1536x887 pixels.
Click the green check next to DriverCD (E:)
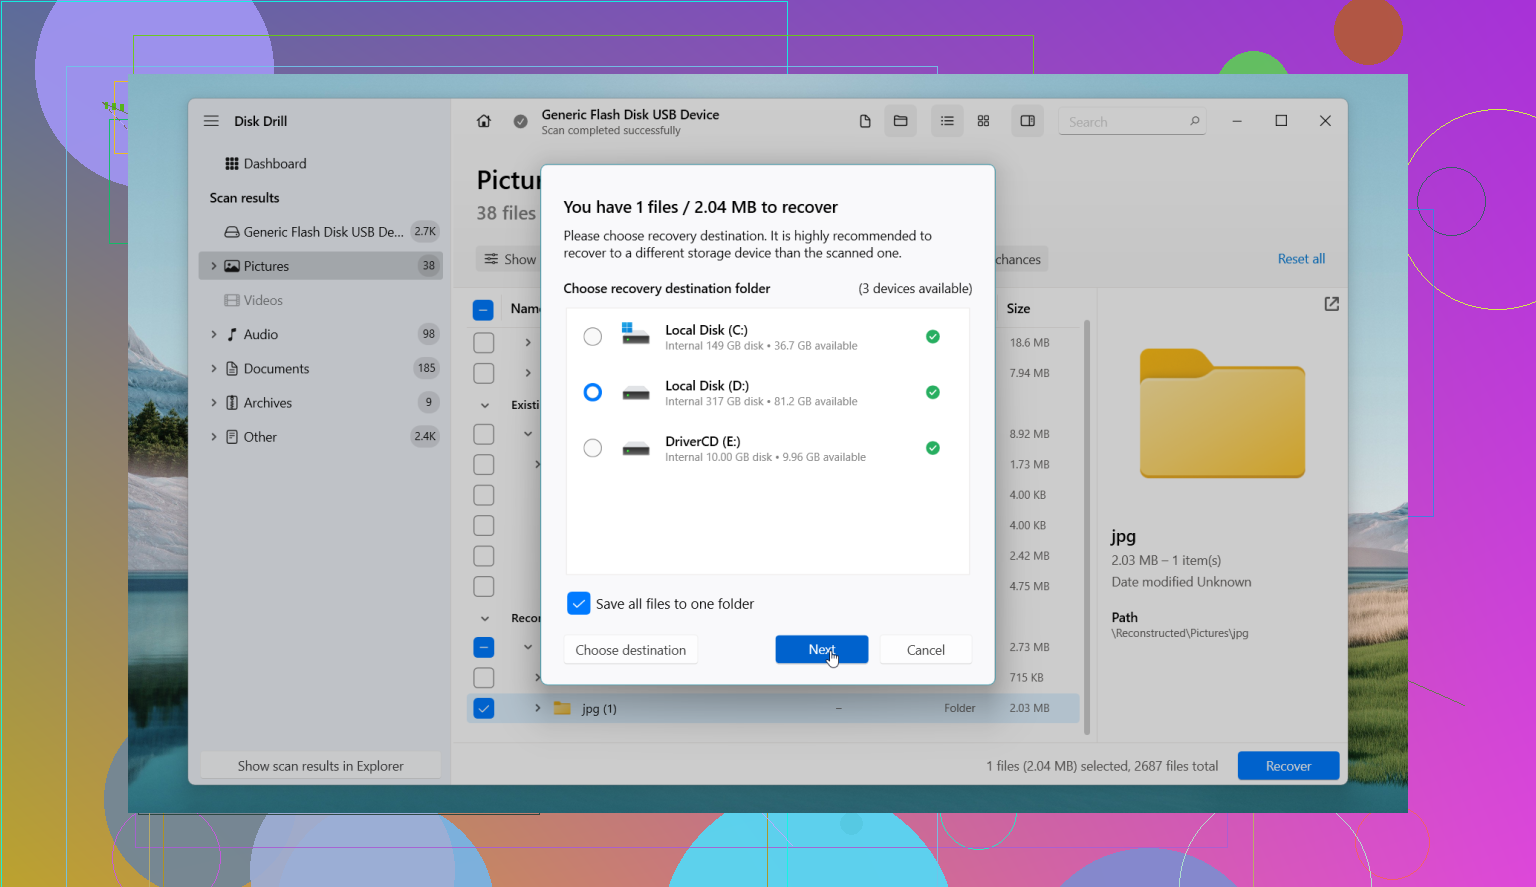point(933,448)
